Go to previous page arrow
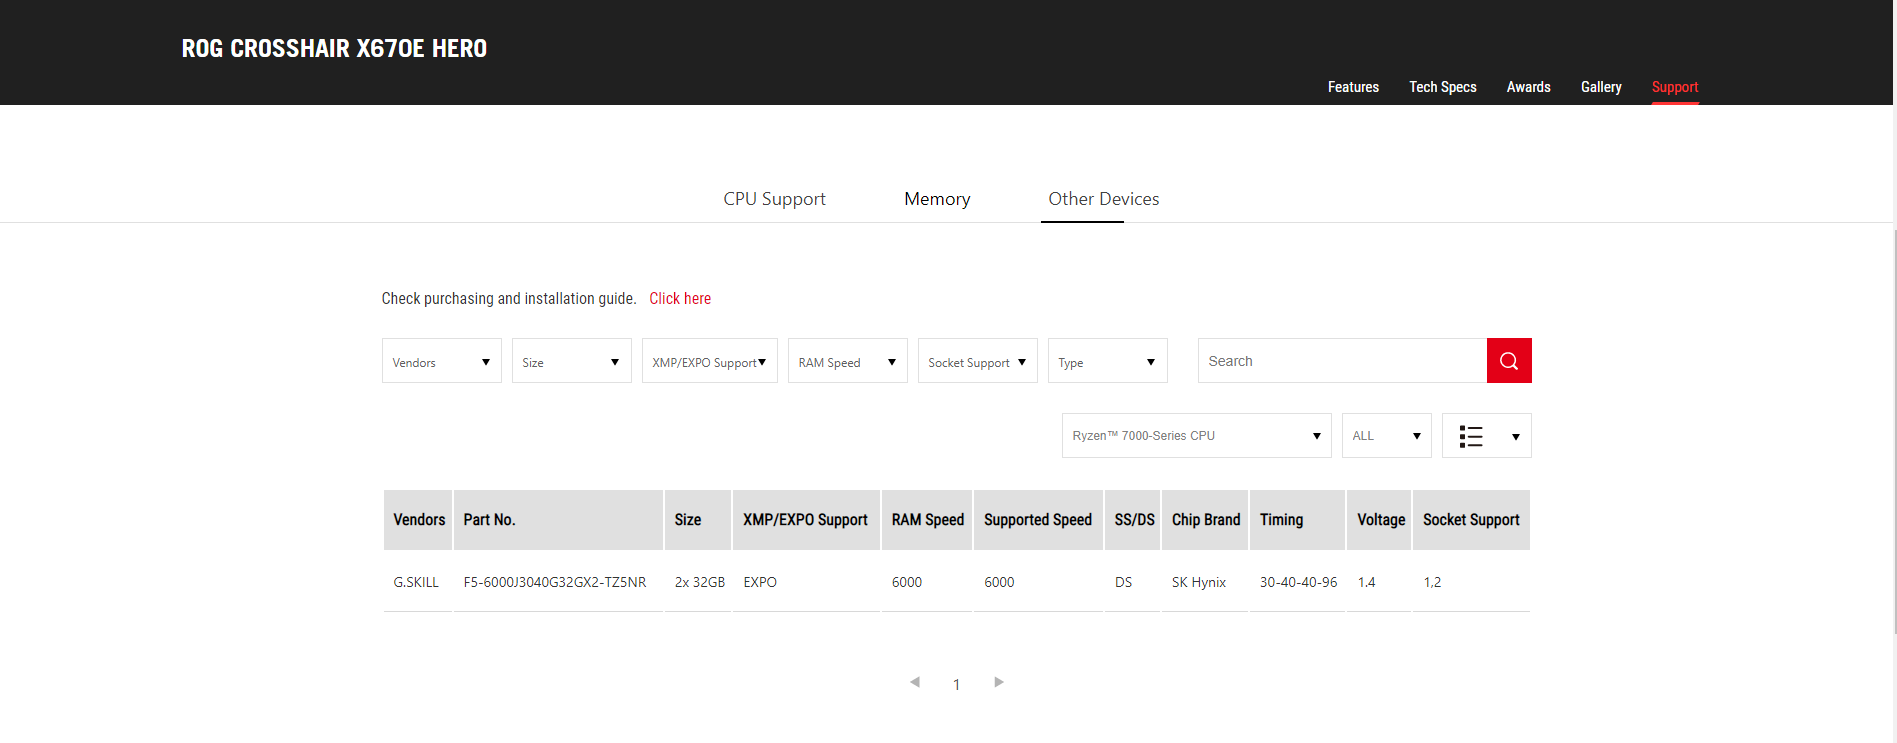Screen dimensions: 1897x743 click(915, 682)
